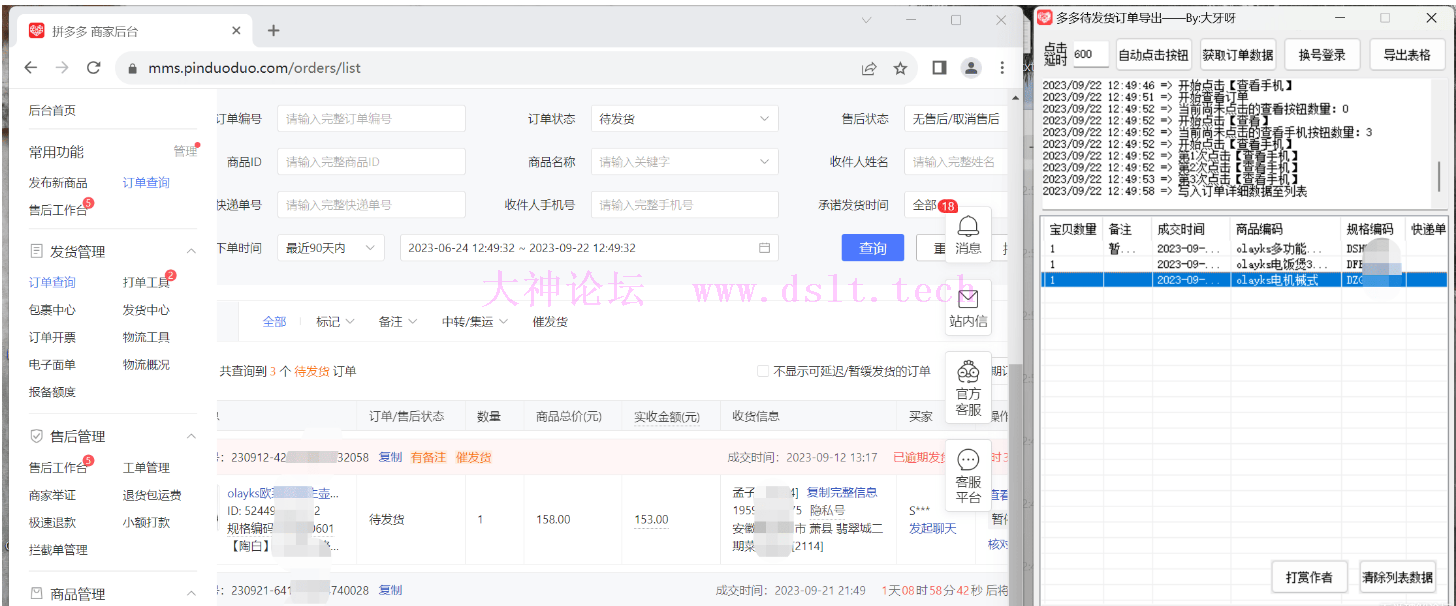Screen dimensions: 1456x606
Task: Click 导出表格 in export tool
Action: coord(1406,55)
